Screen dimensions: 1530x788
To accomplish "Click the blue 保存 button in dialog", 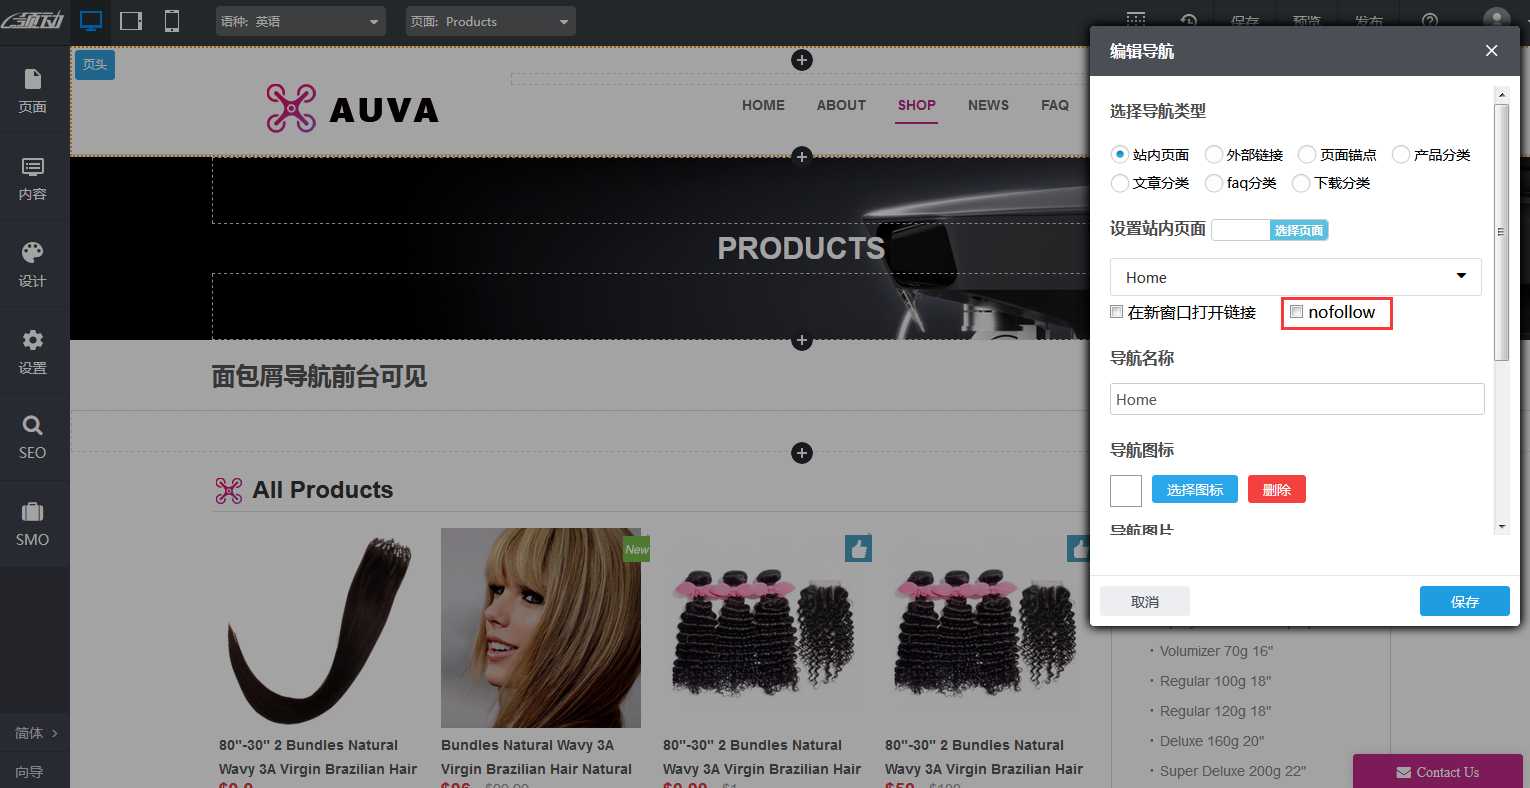I will click(x=1464, y=601).
